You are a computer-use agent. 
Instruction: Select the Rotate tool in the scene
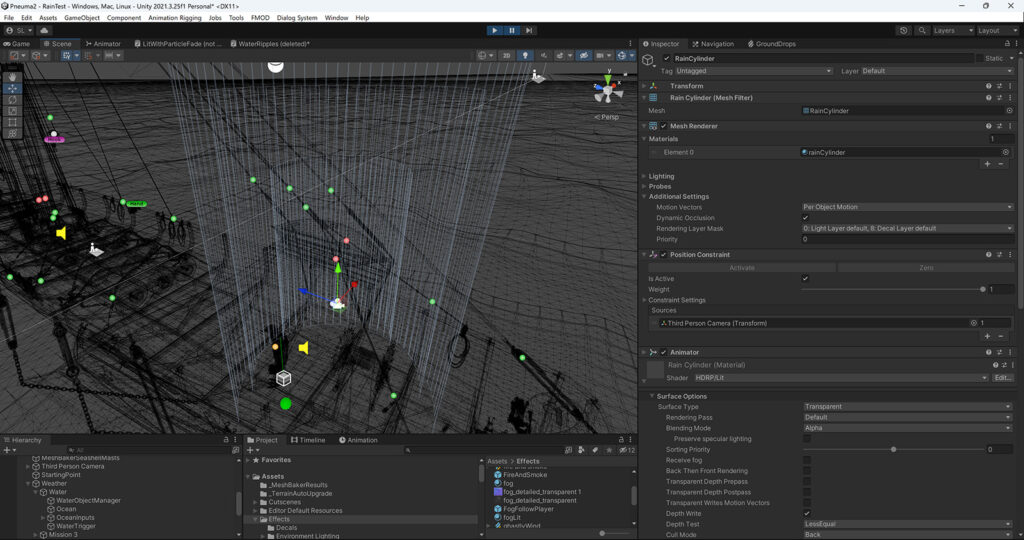tap(12, 100)
